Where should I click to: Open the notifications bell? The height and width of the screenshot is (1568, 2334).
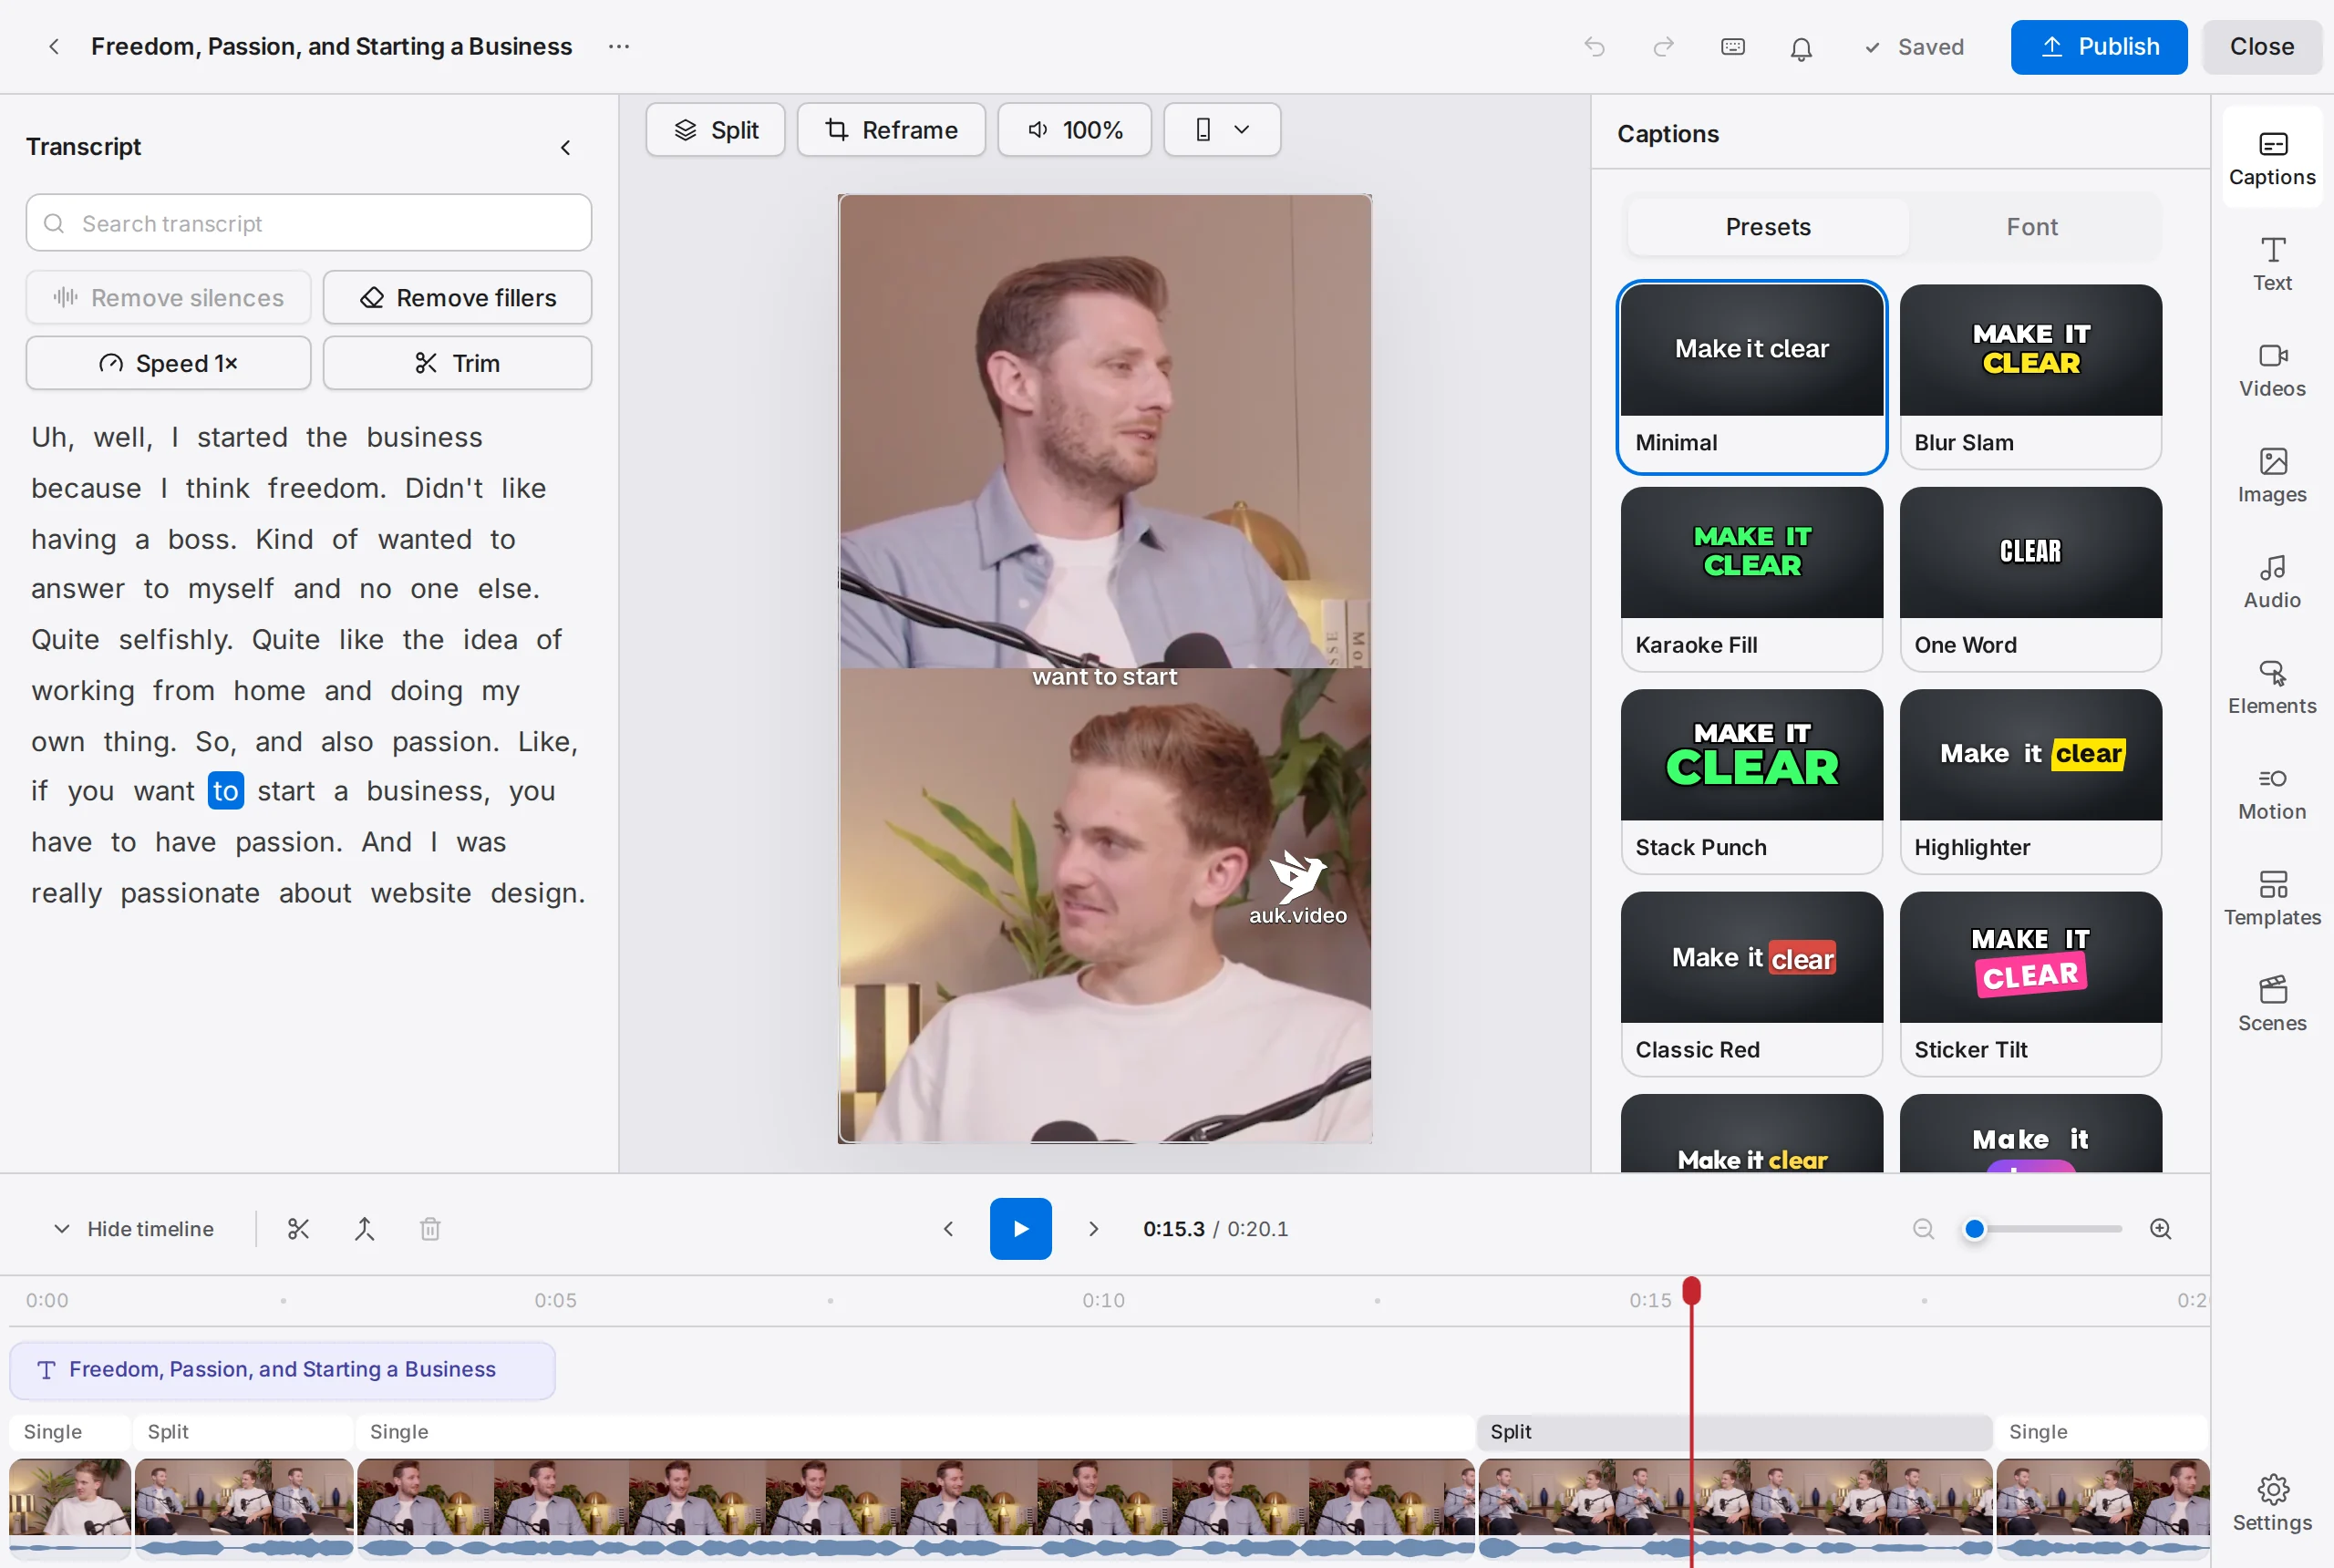click(1800, 48)
